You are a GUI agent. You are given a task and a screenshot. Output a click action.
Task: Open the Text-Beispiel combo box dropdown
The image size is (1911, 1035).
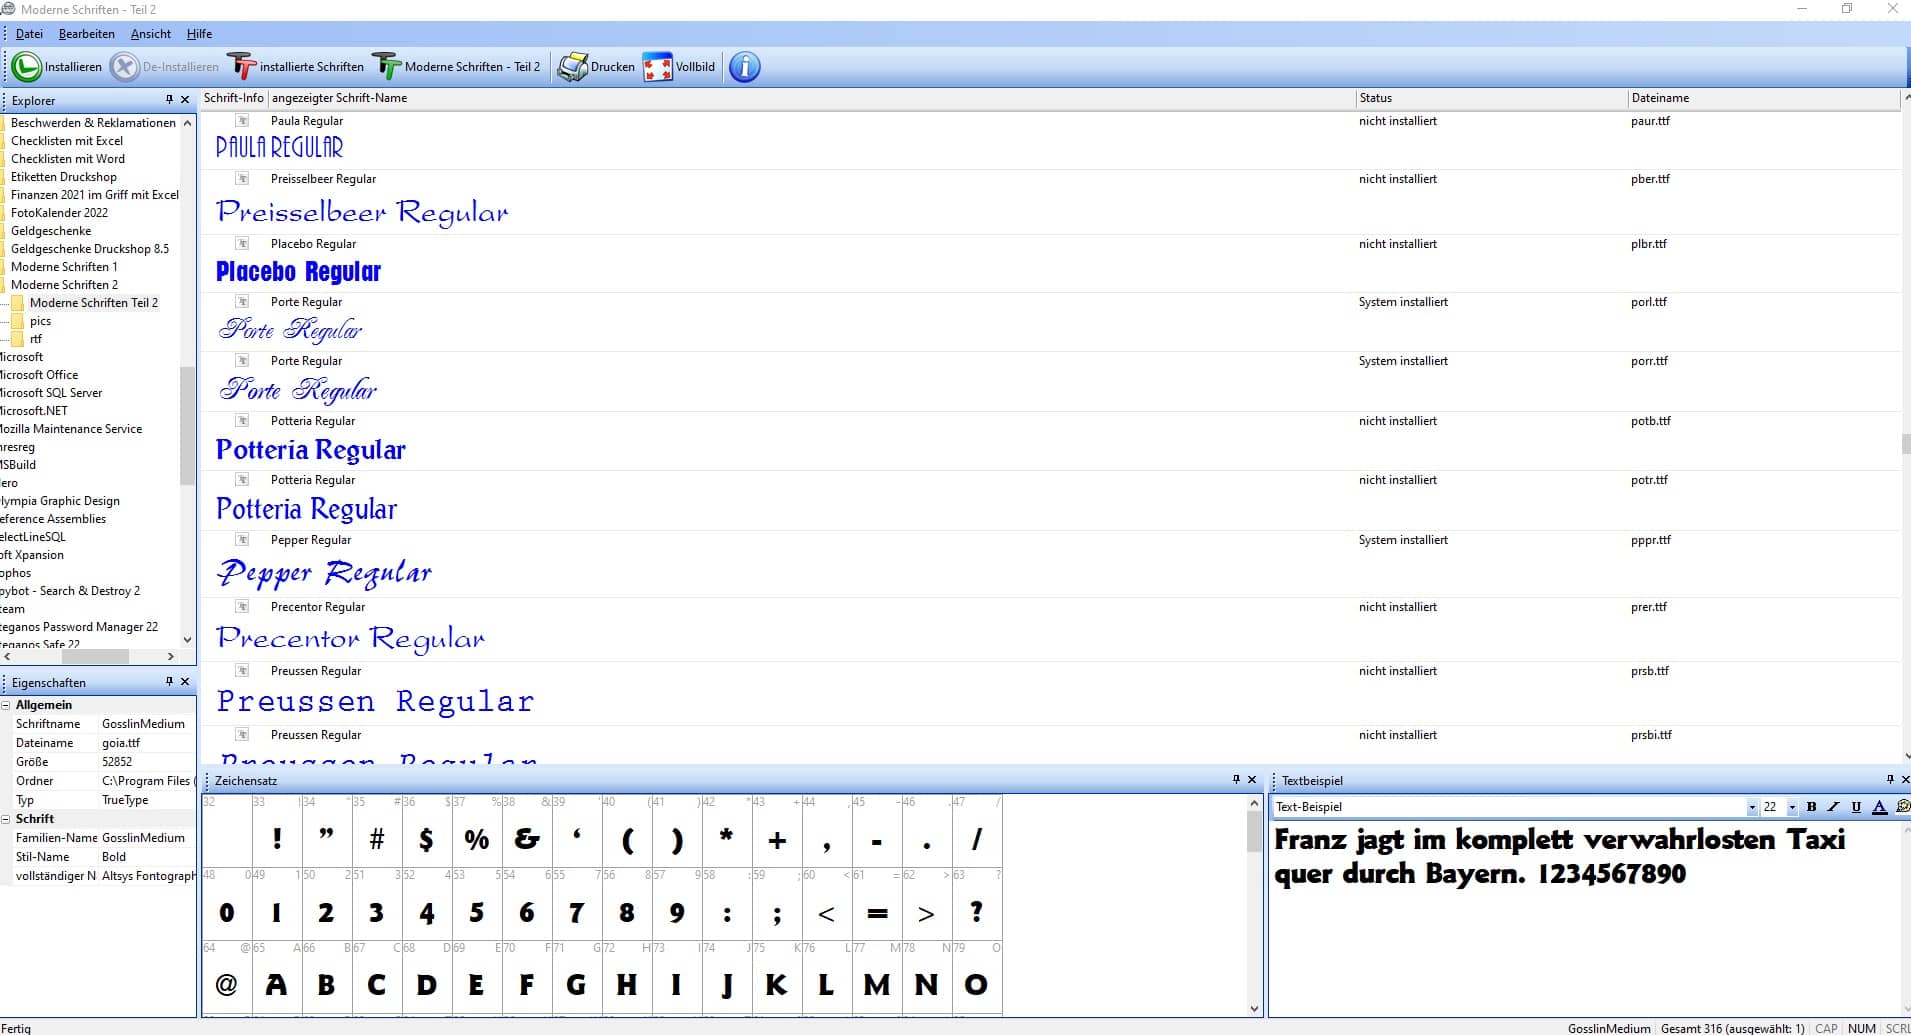pyautogui.click(x=1752, y=807)
